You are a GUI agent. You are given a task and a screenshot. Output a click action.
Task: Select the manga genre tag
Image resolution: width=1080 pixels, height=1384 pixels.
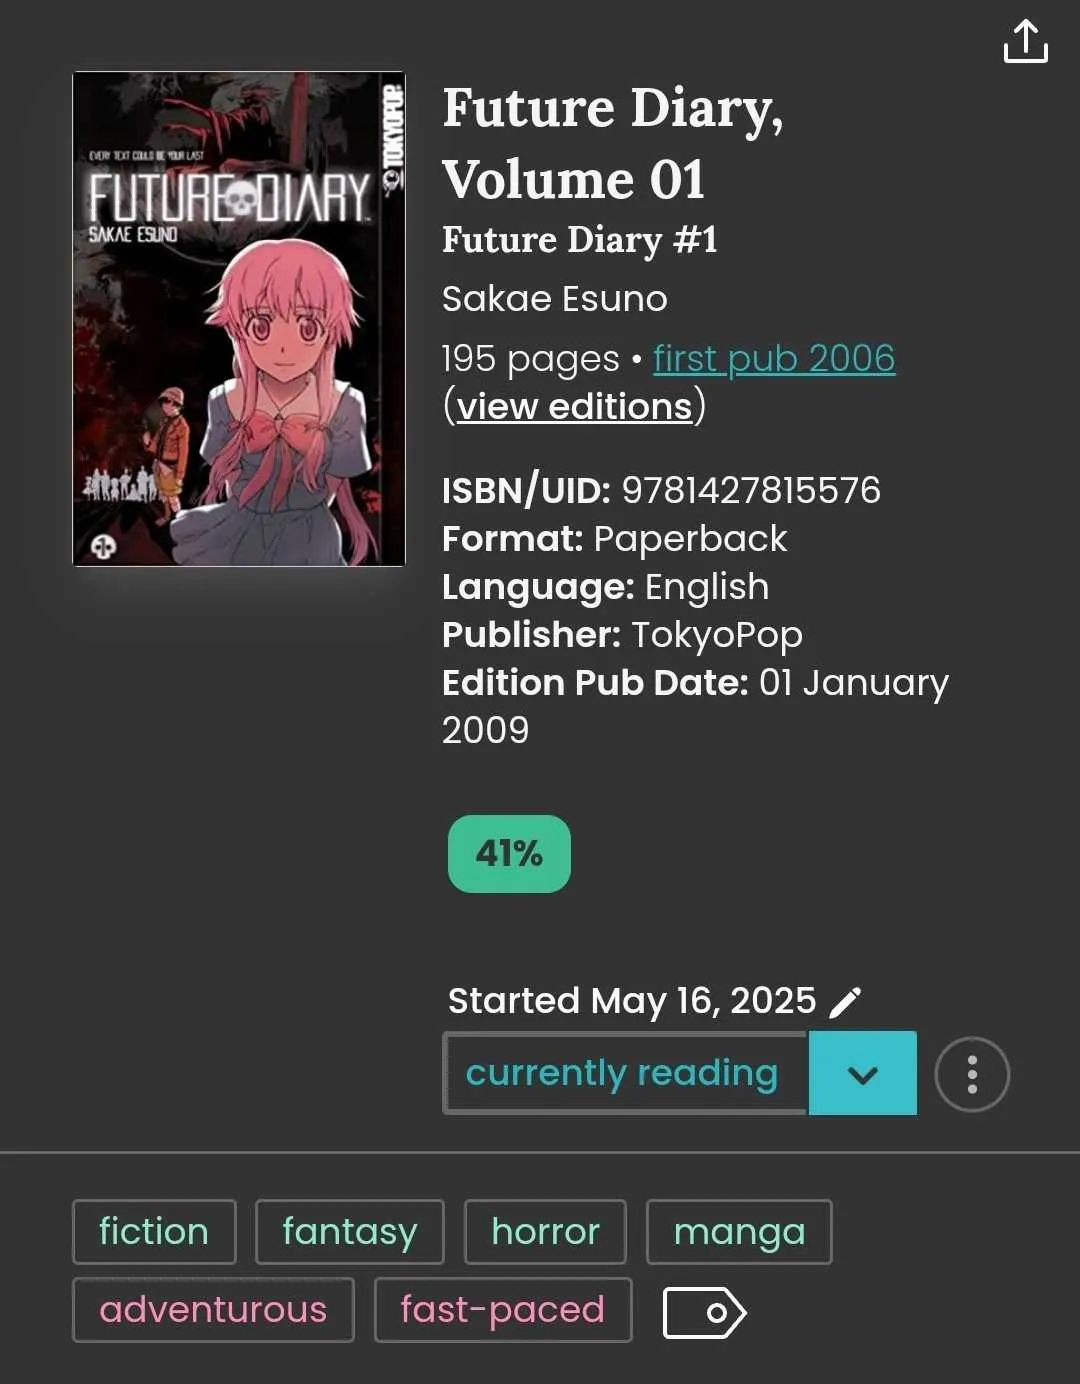click(739, 1231)
